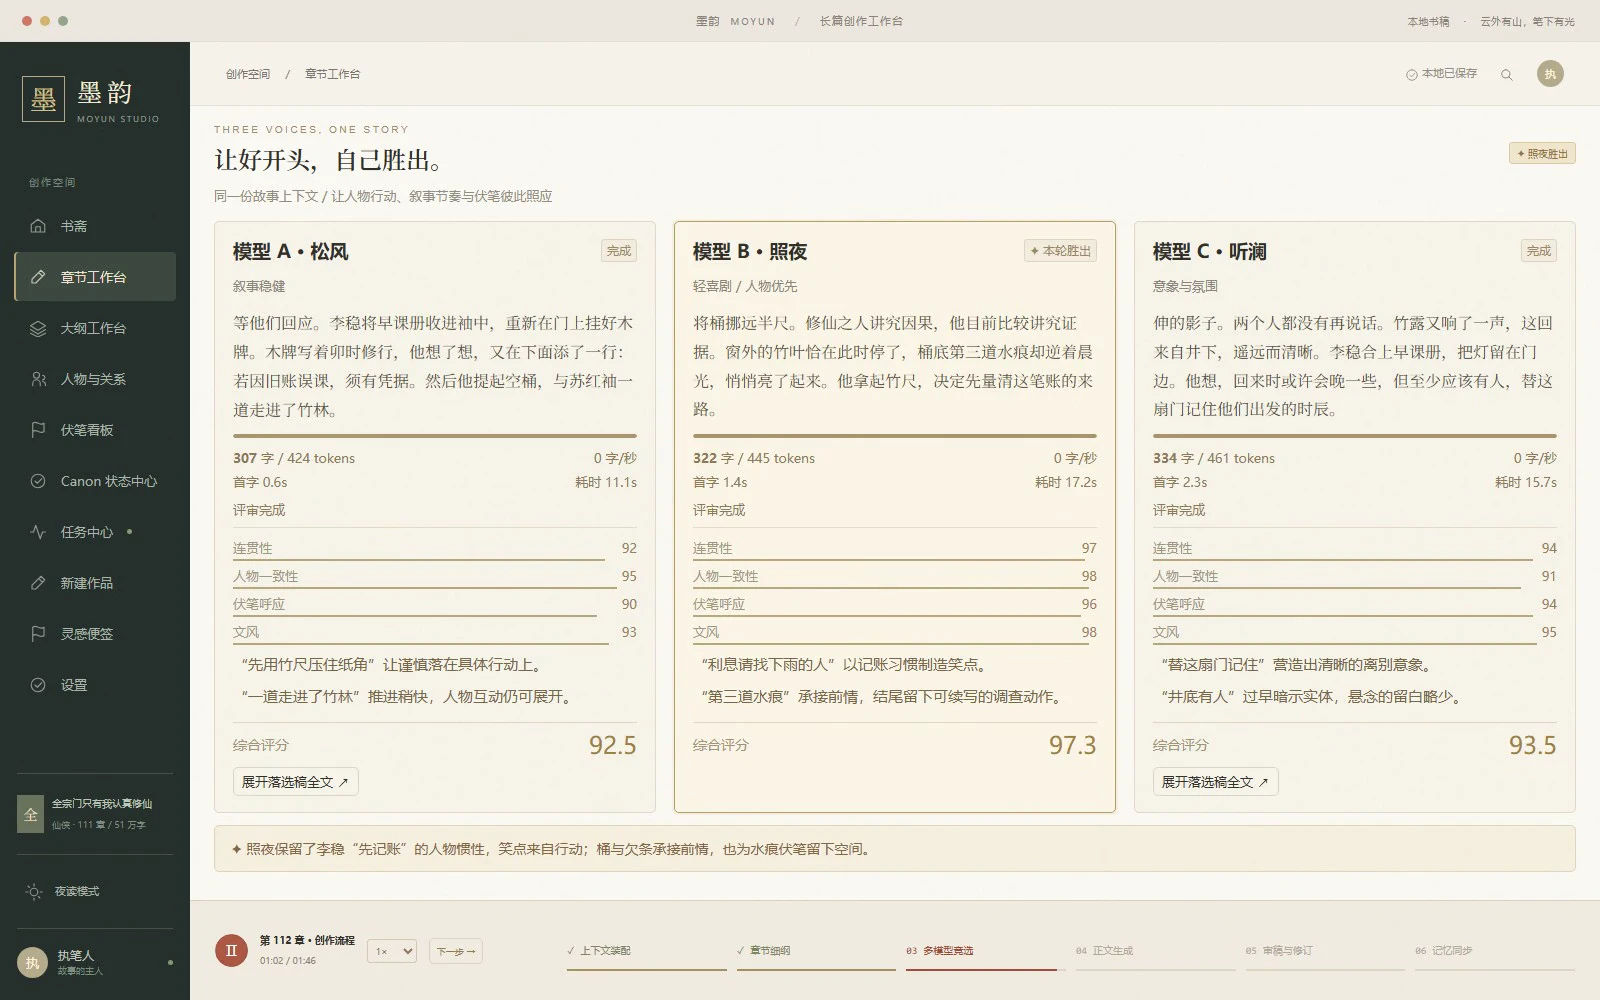Viewport: 1600px width, 1000px height.
Task: Open 书斋 home icon in sidebar
Action: 38,226
